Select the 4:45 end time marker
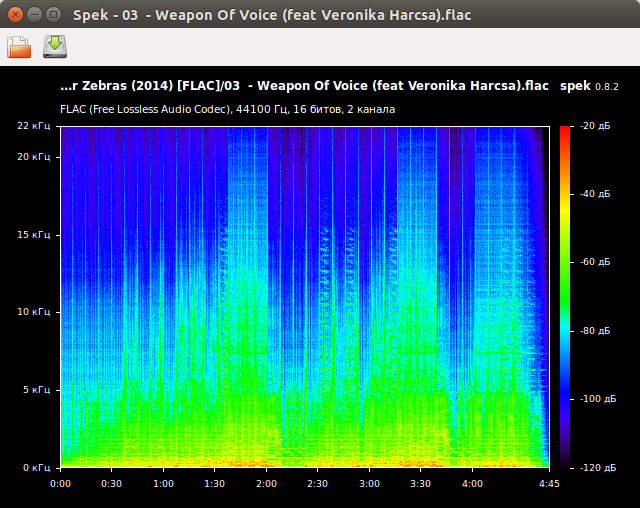 coord(549,483)
